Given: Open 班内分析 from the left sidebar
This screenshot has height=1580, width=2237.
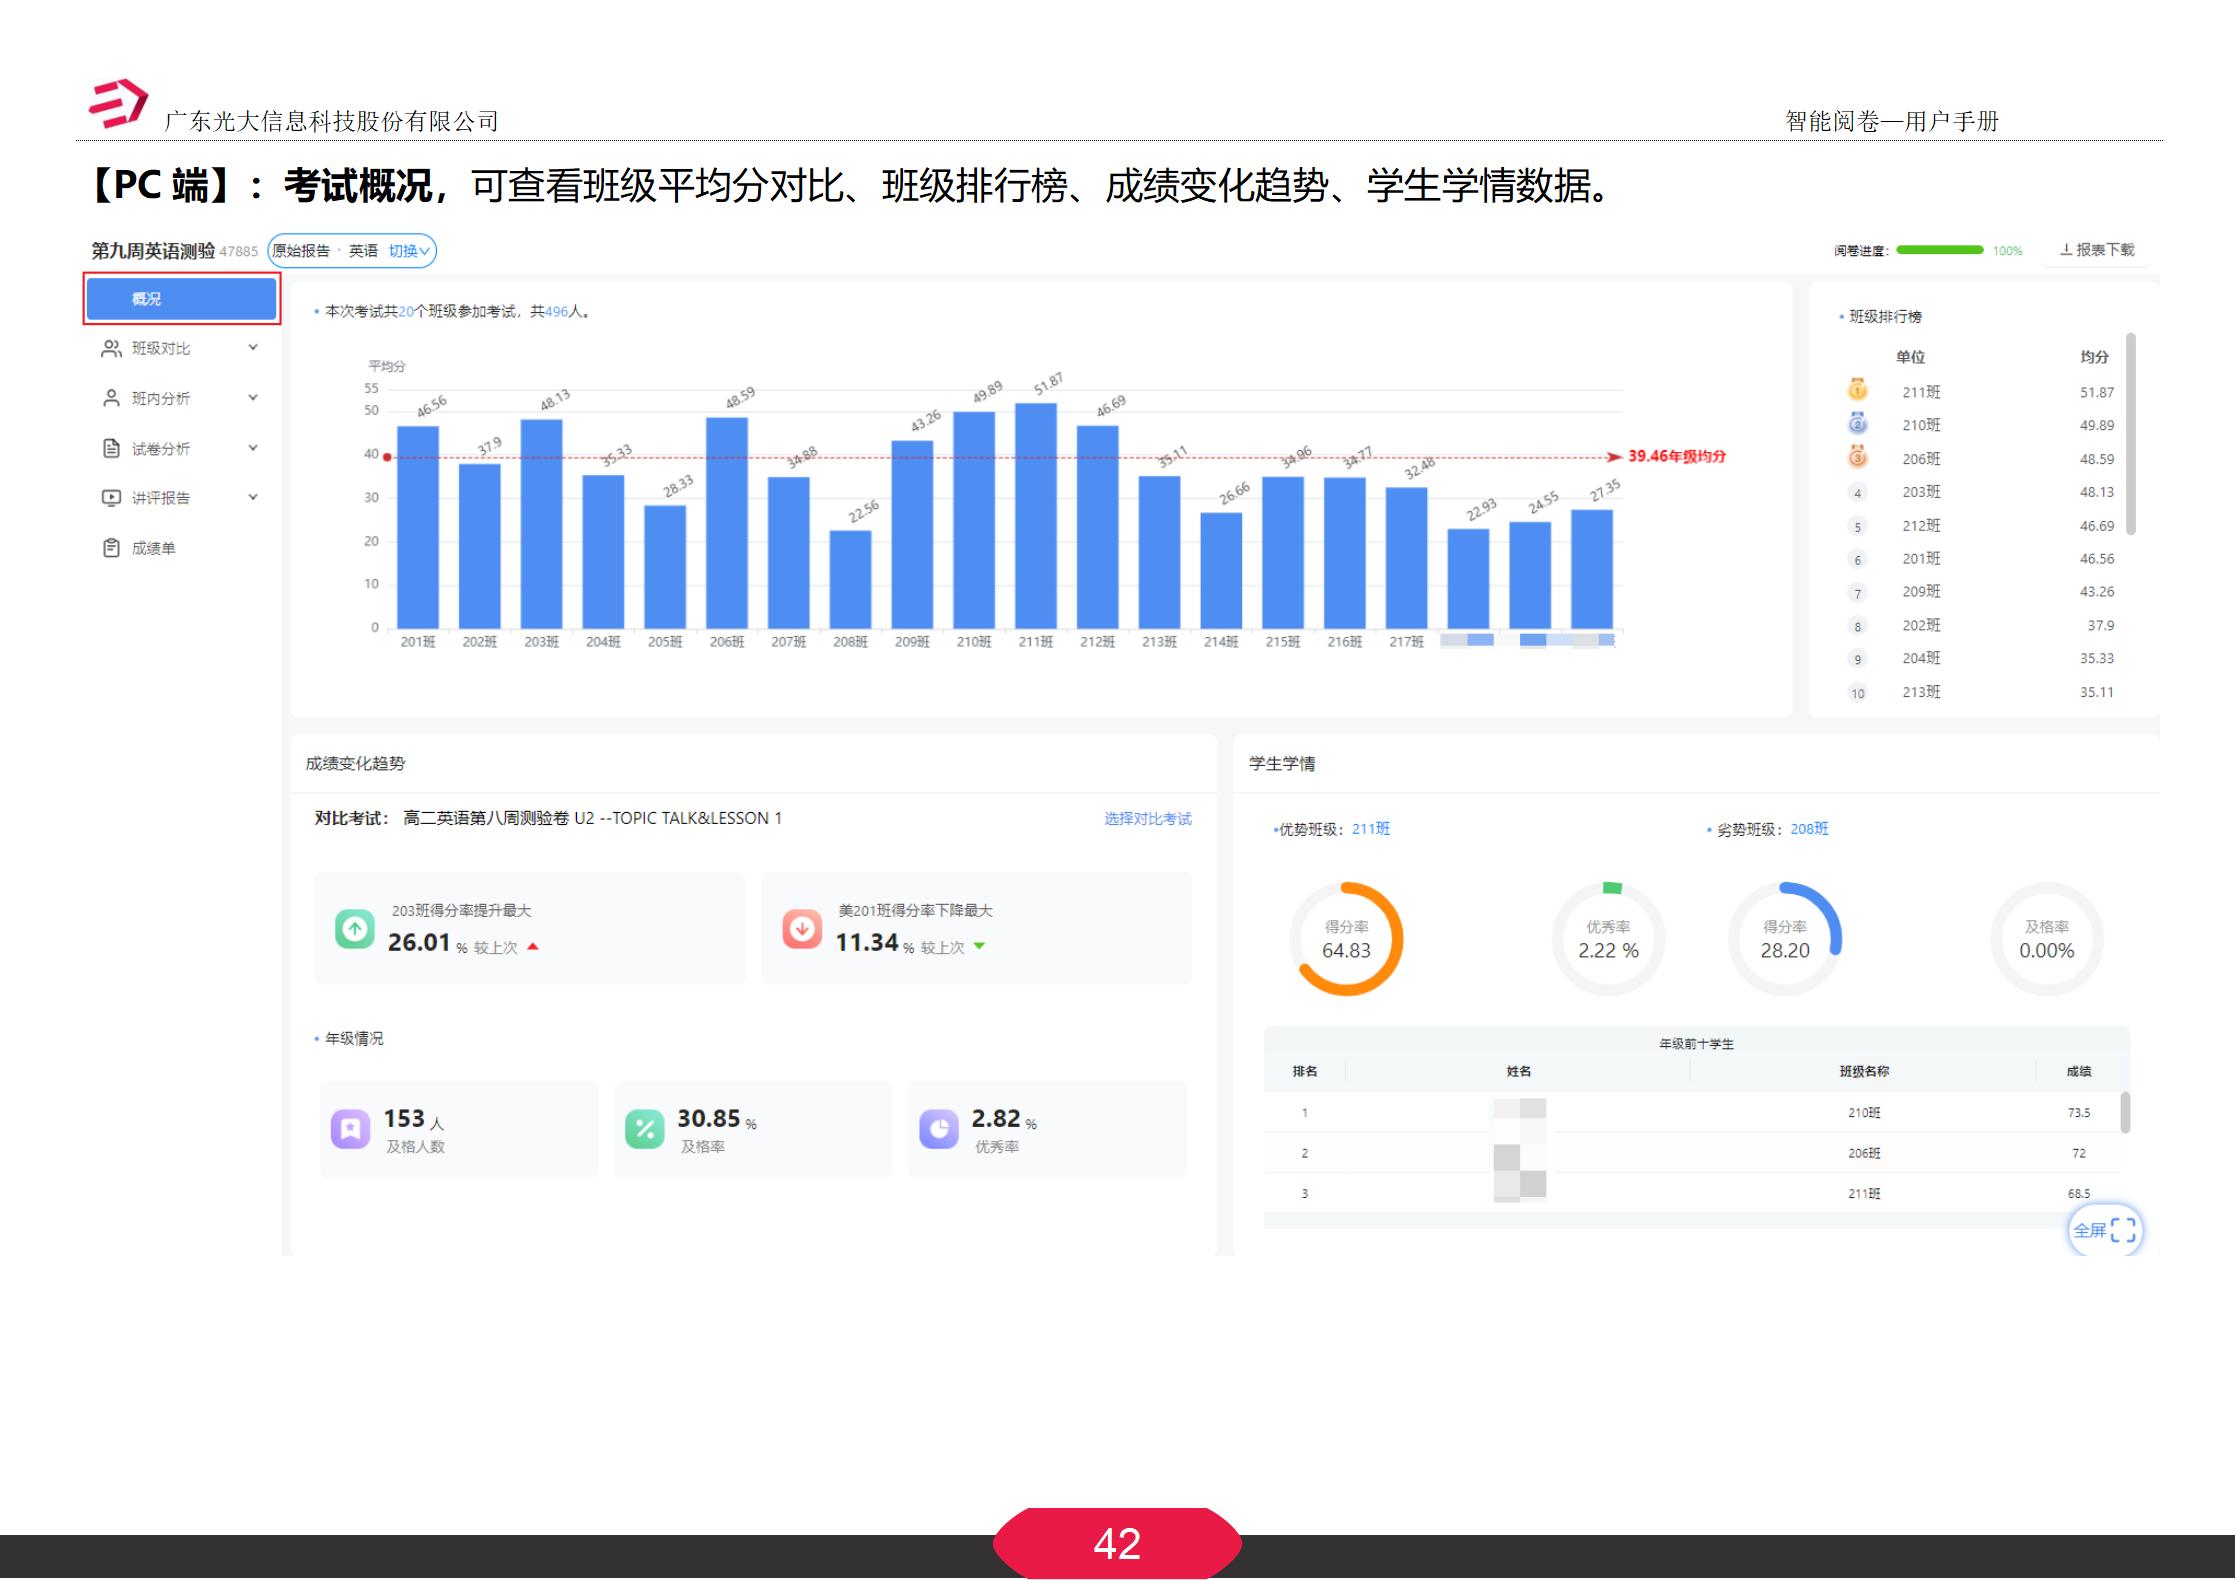Looking at the screenshot, I should click(112, 397).
